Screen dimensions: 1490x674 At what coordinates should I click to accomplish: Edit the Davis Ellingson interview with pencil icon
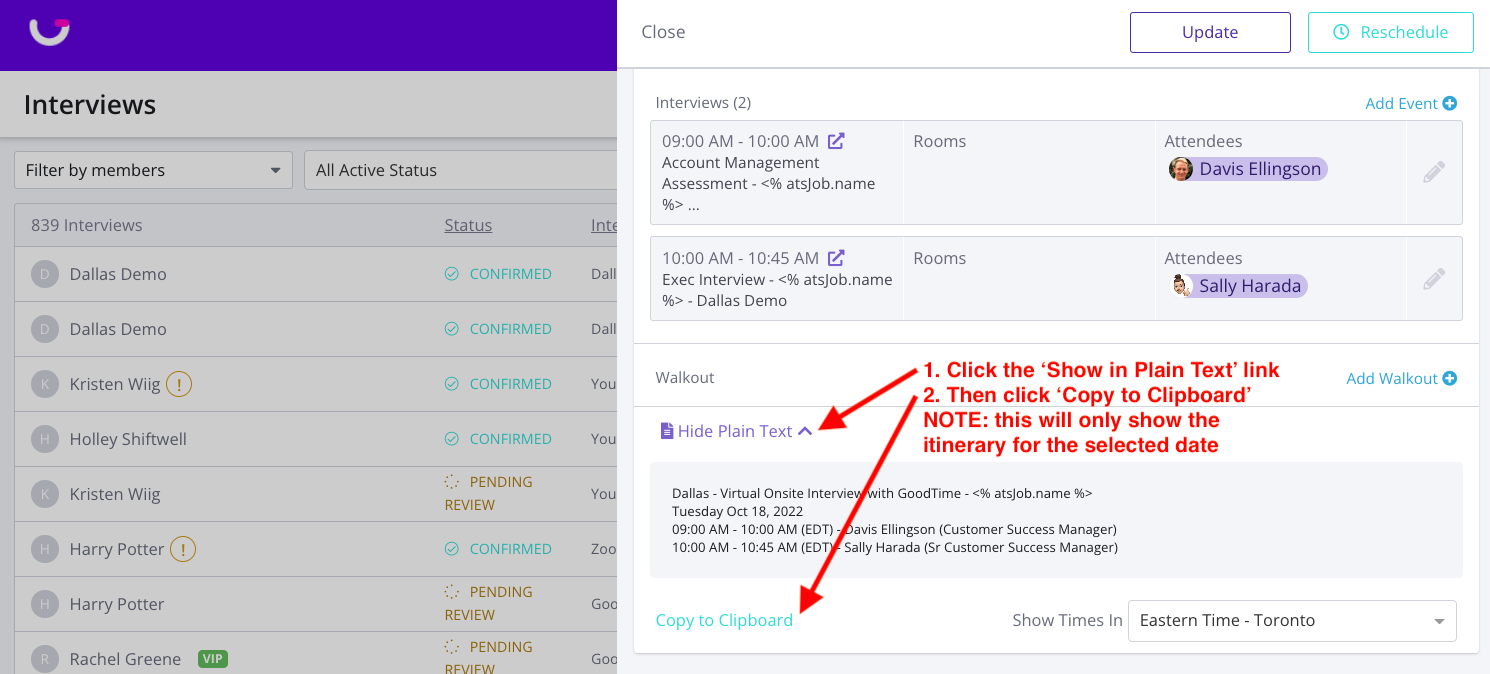(x=1434, y=172)
